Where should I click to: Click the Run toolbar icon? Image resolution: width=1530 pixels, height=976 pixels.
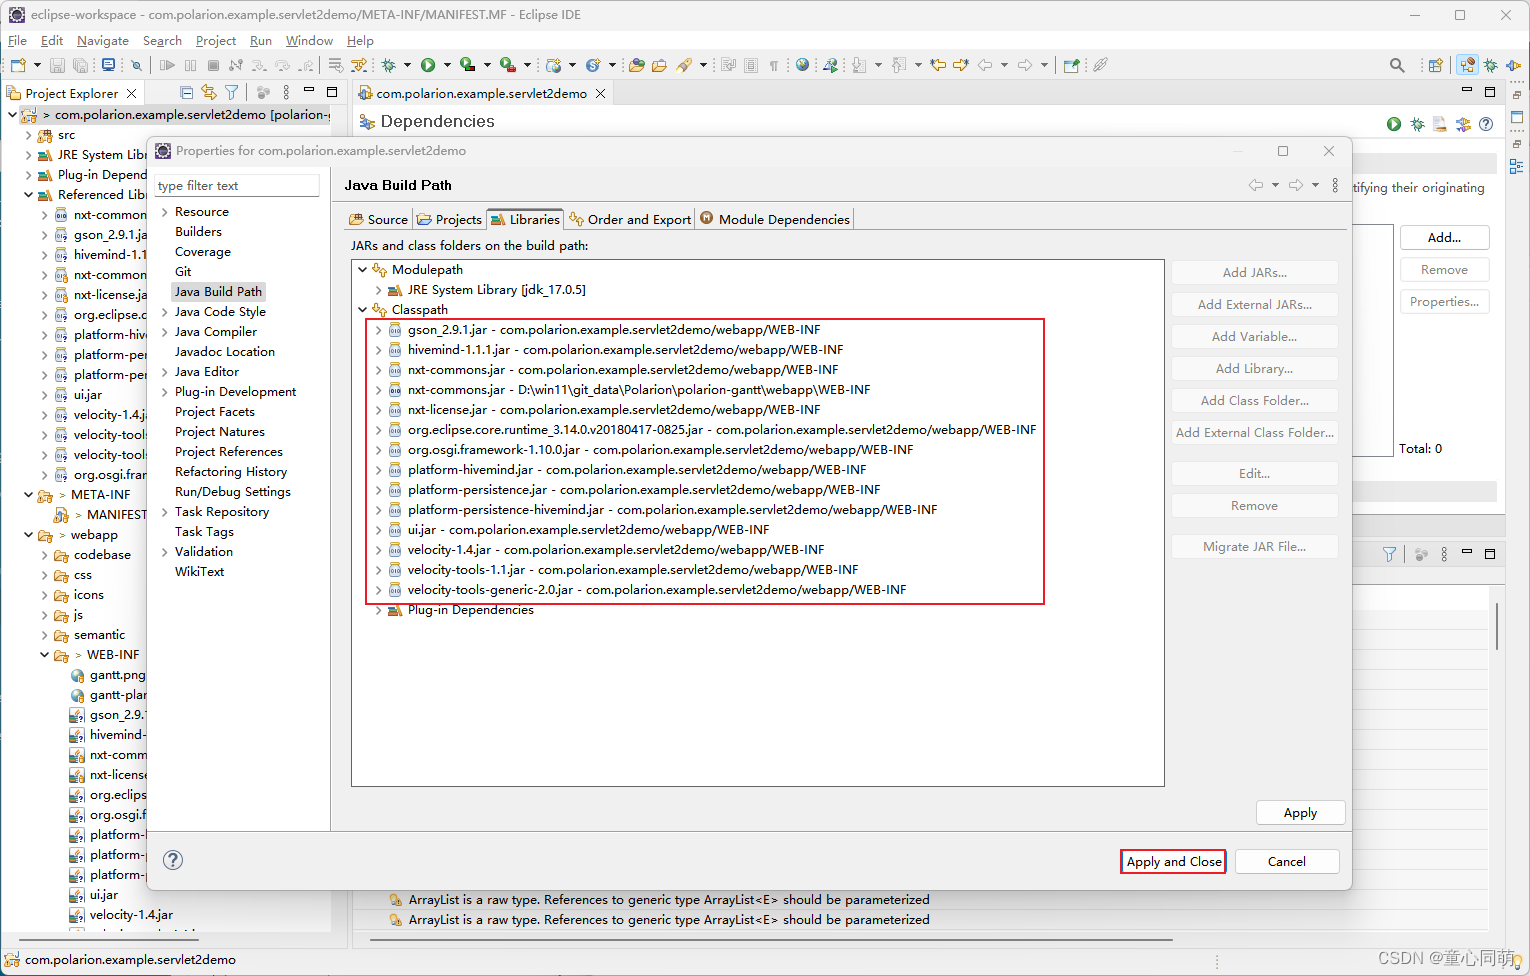click(430, 64)
